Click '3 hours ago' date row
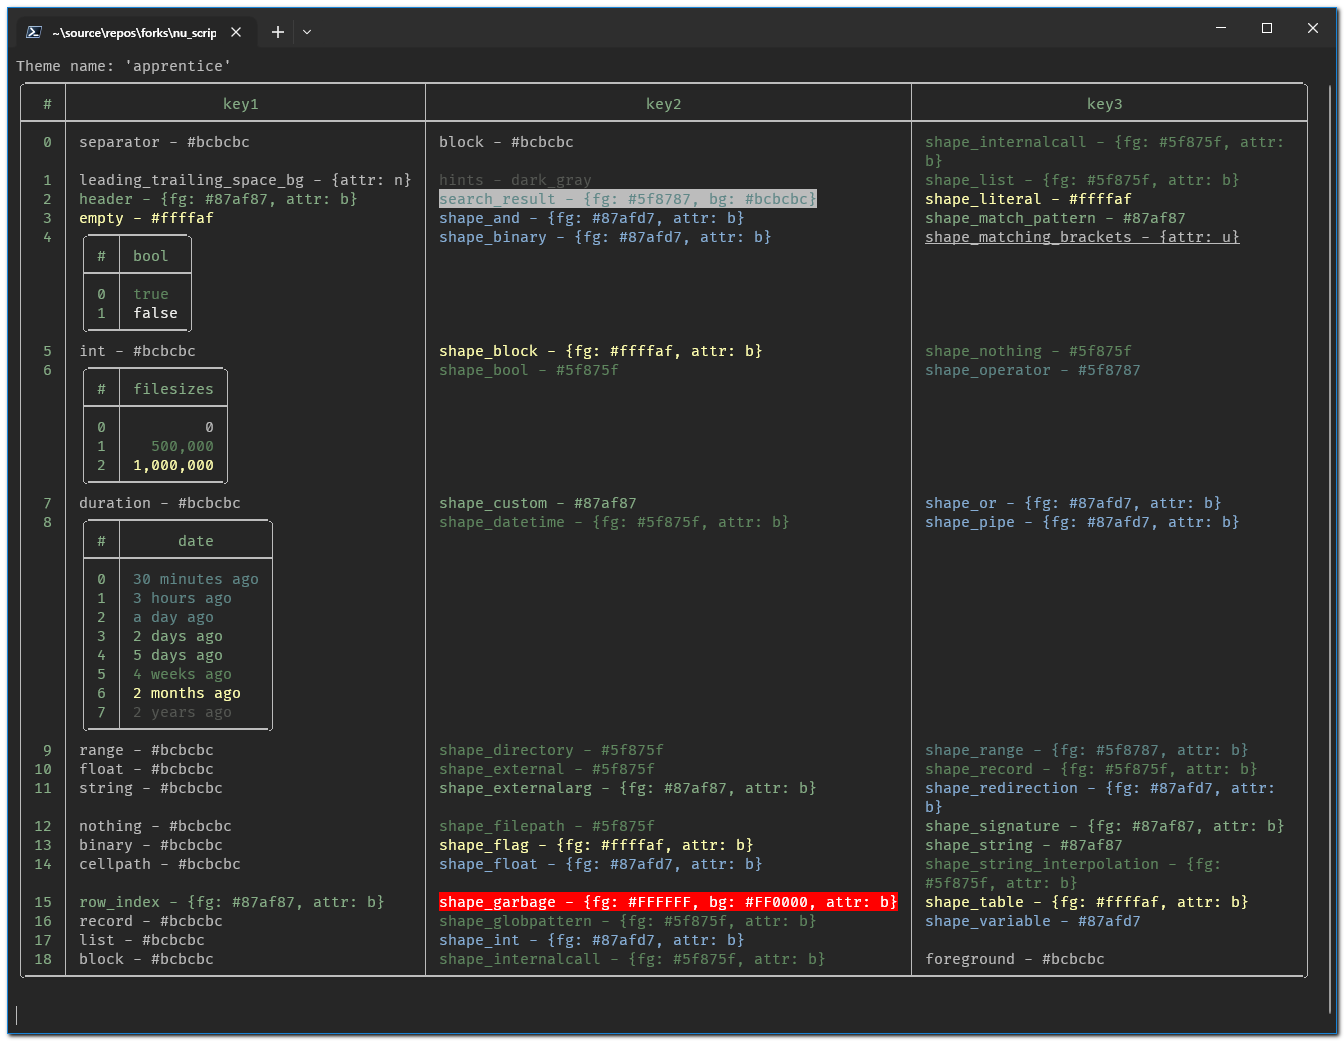 (x=183, y=598)
